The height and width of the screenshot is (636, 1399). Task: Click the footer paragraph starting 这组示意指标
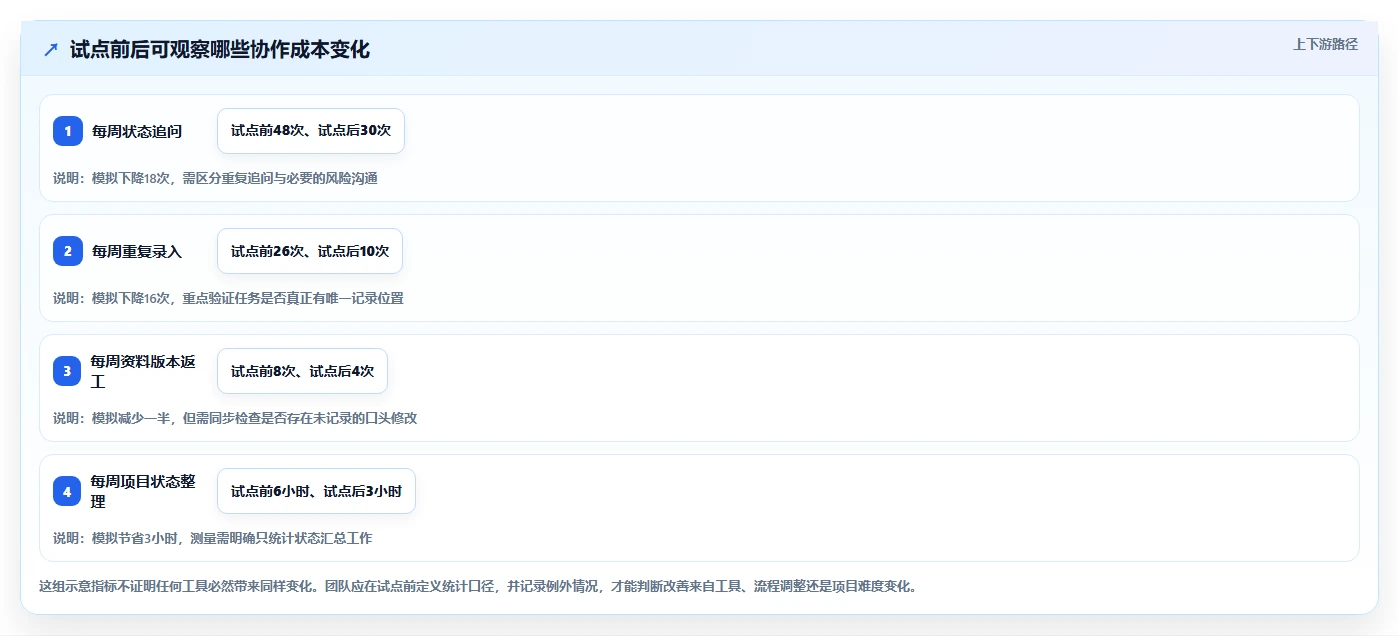pos(478,586)
